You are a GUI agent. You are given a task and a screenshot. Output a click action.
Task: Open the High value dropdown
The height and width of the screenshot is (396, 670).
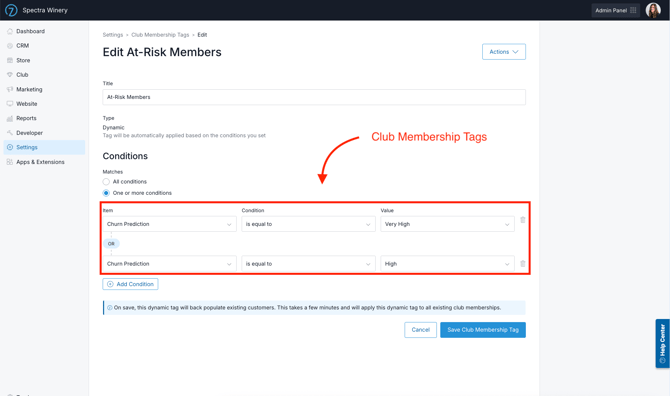[447, 264]
